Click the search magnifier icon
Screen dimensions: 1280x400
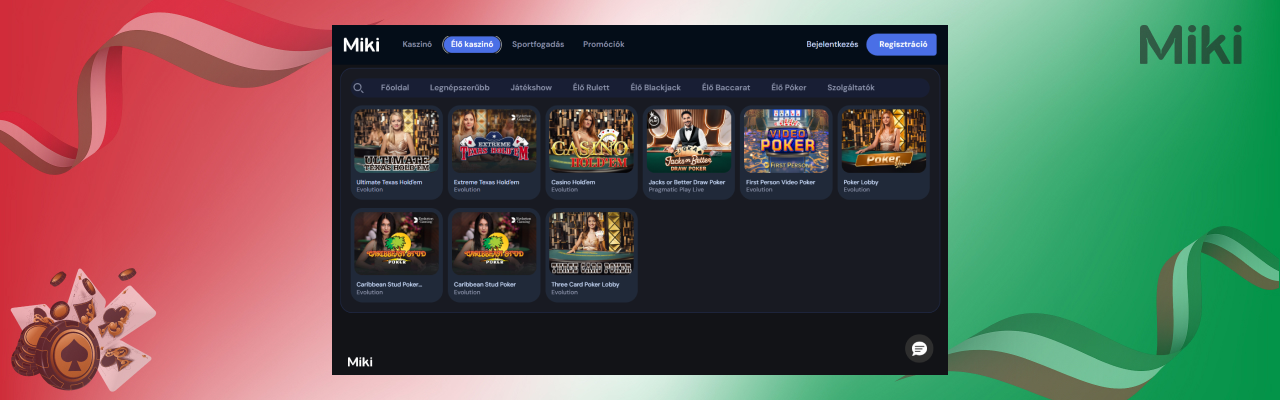pos(358,88)
